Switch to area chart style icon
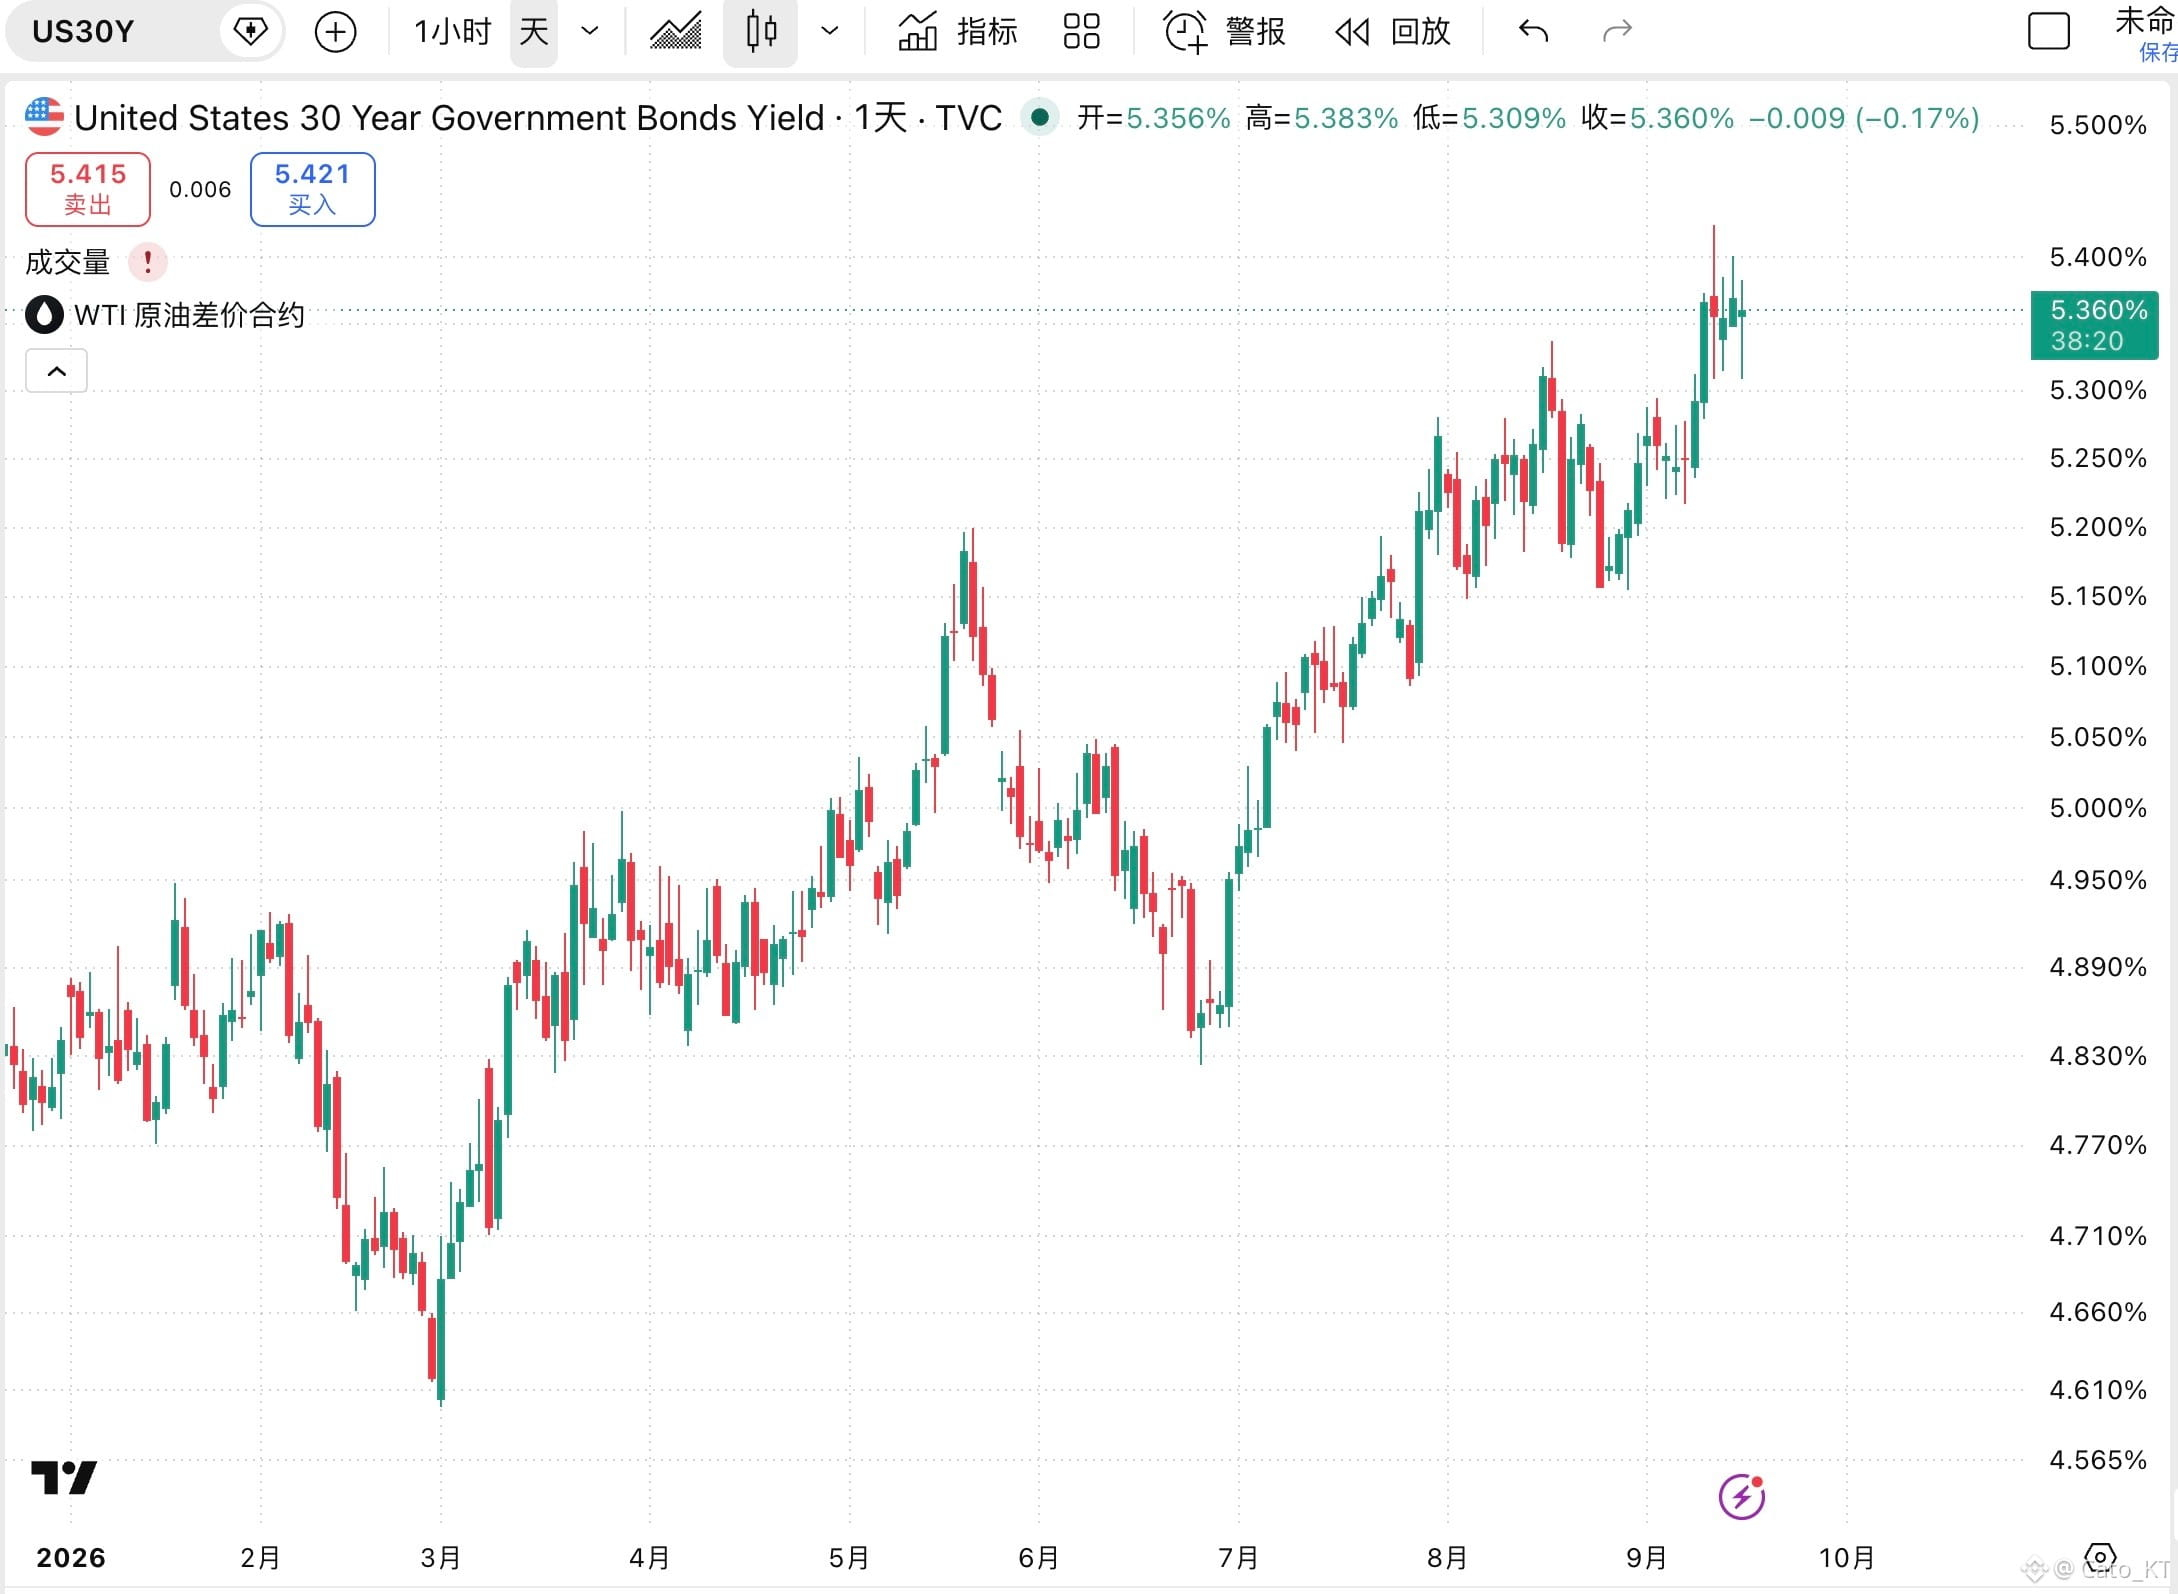Viewport: 2178px width, 1594px height. [x=676, y=32]
